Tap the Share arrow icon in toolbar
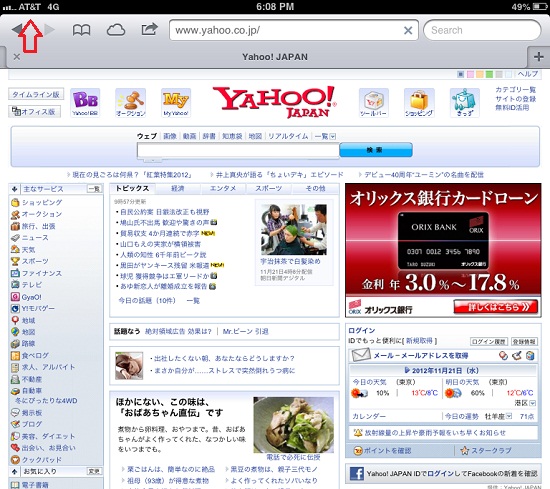The width and height of the screenshot is (550, 489). tap(149, 29)
